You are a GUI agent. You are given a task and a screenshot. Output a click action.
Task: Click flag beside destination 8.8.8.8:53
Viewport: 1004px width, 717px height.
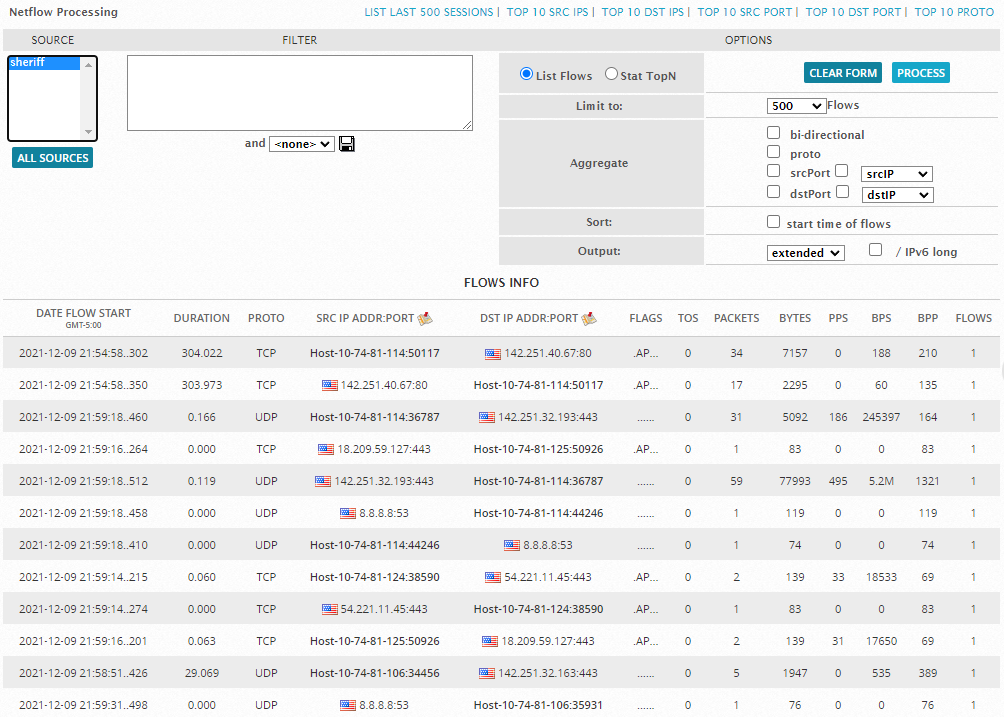tap(512, 545)
